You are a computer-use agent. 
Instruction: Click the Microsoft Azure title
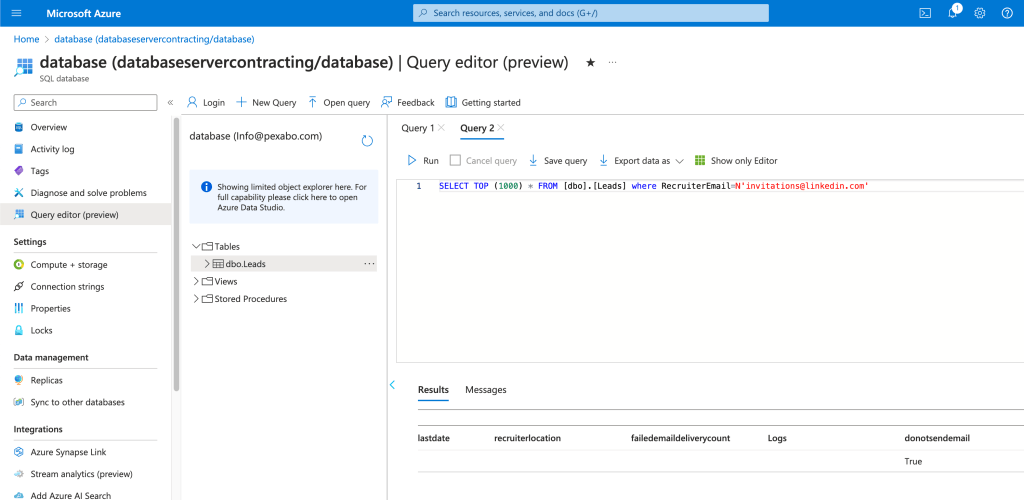[84, 13]
